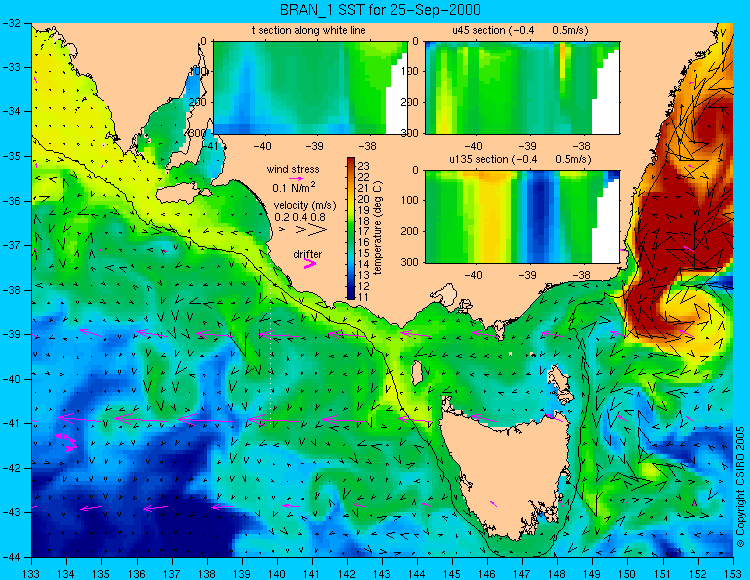This screenshot has width=750, height=580.
Task: Click the "wind stress" legend label
Action: pyautogui.click(x=293, y=169)
